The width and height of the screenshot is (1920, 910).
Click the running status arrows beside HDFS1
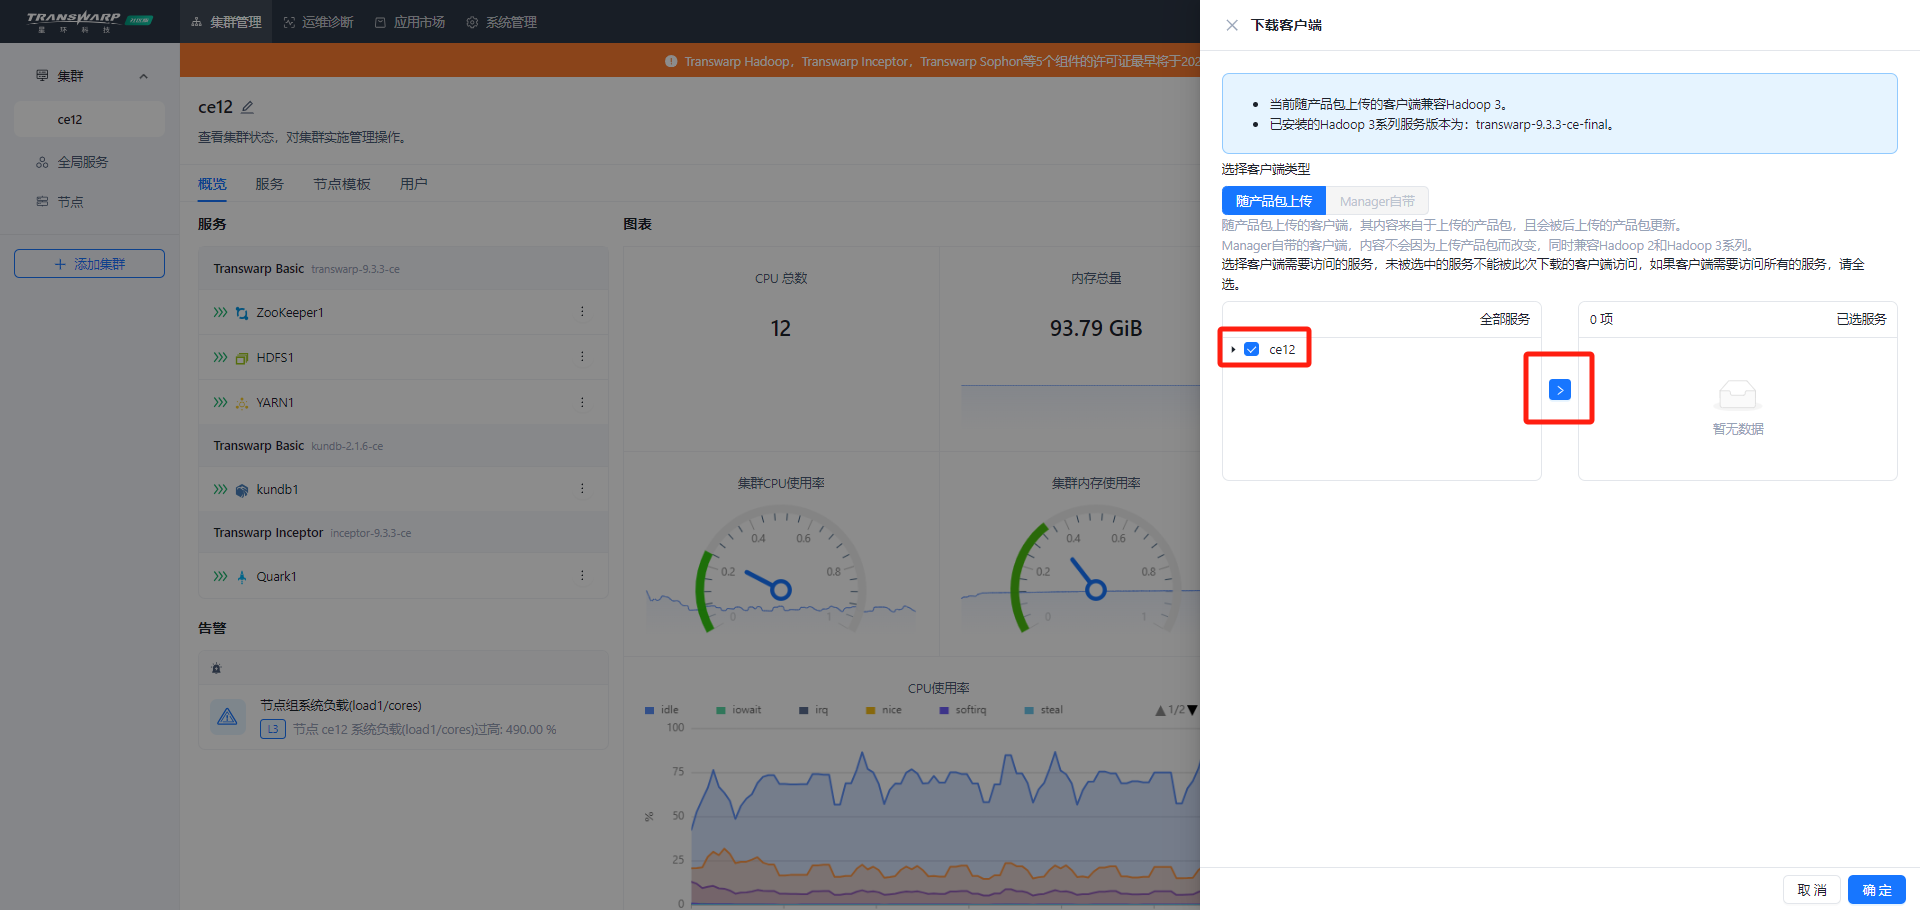(220, 357)
